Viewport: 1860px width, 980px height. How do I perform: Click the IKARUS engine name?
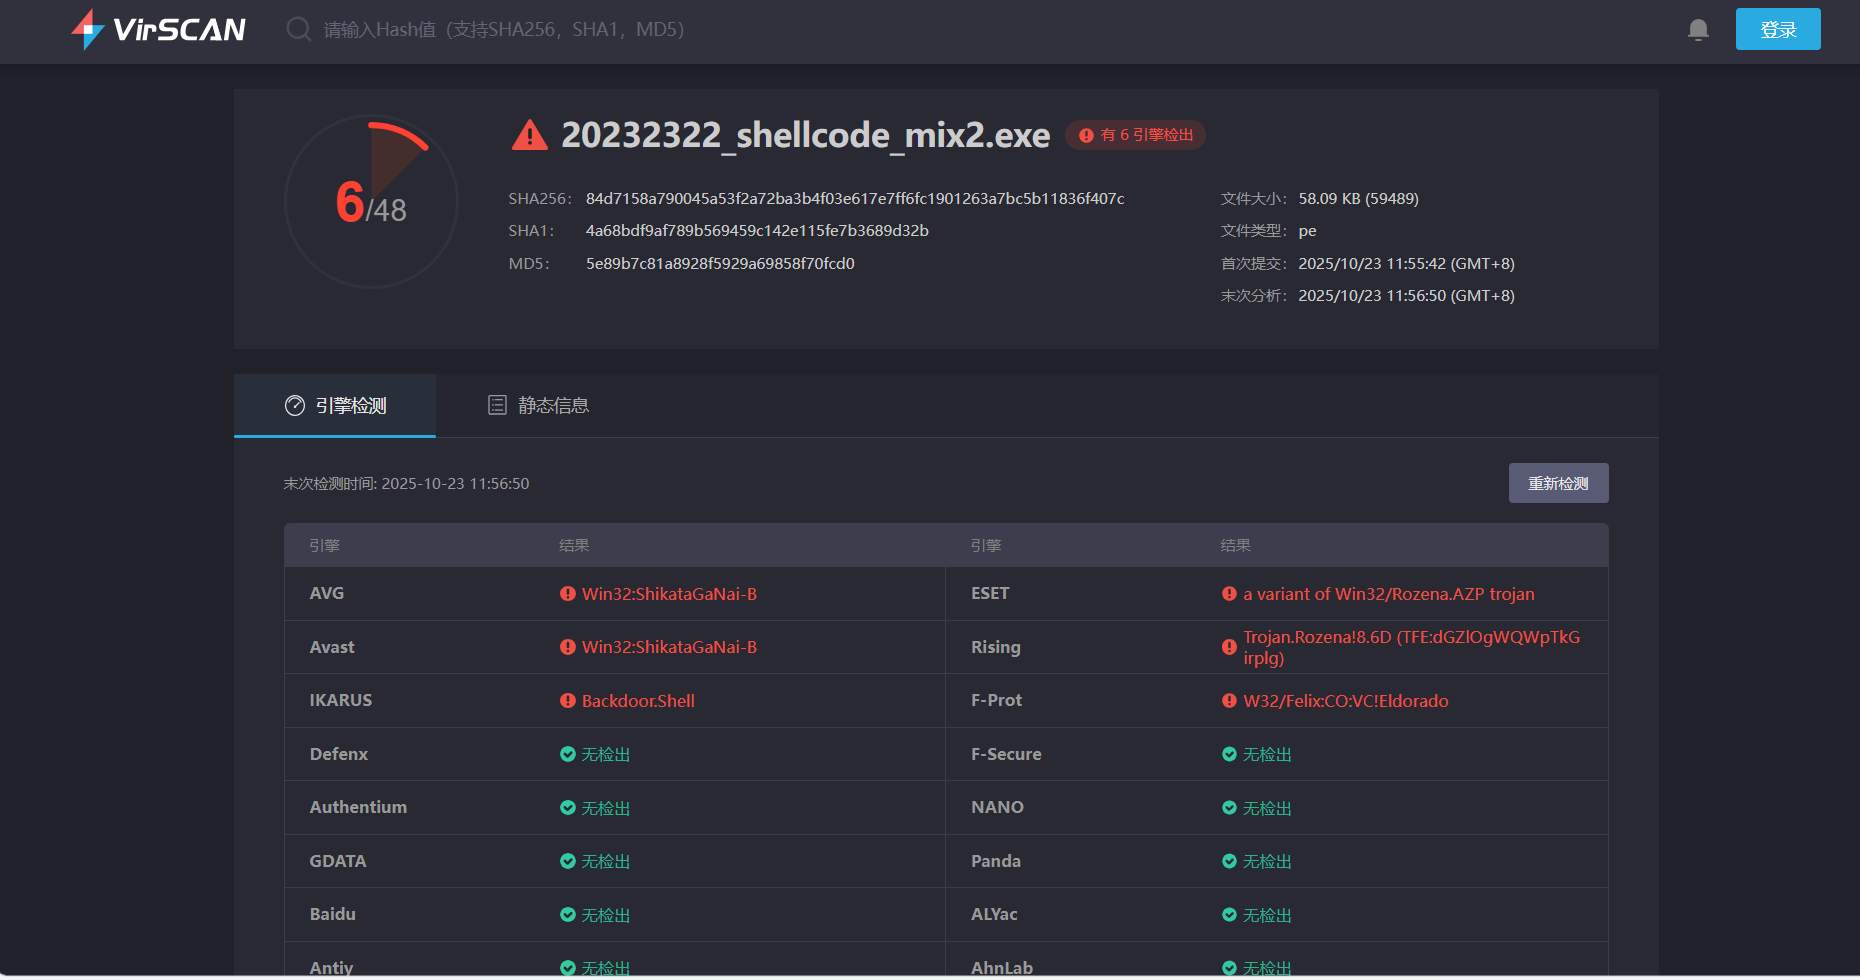[341, 700]
